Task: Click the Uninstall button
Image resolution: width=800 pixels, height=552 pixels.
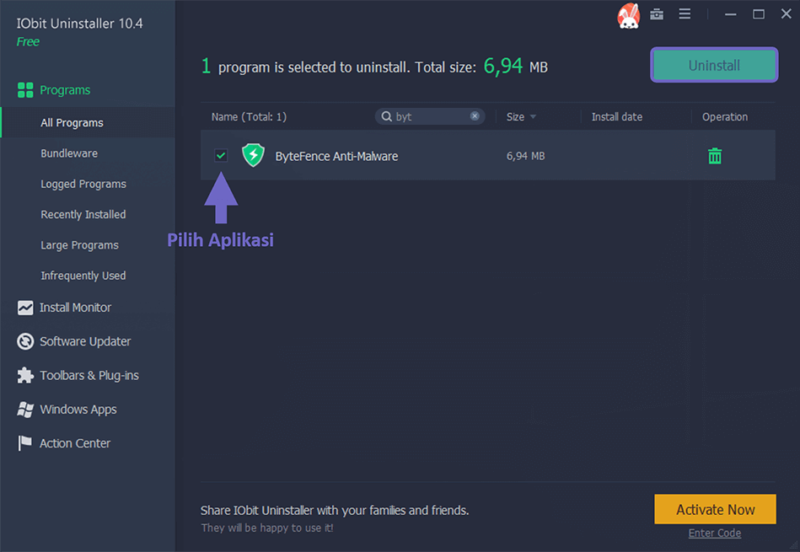Action: 714,65
